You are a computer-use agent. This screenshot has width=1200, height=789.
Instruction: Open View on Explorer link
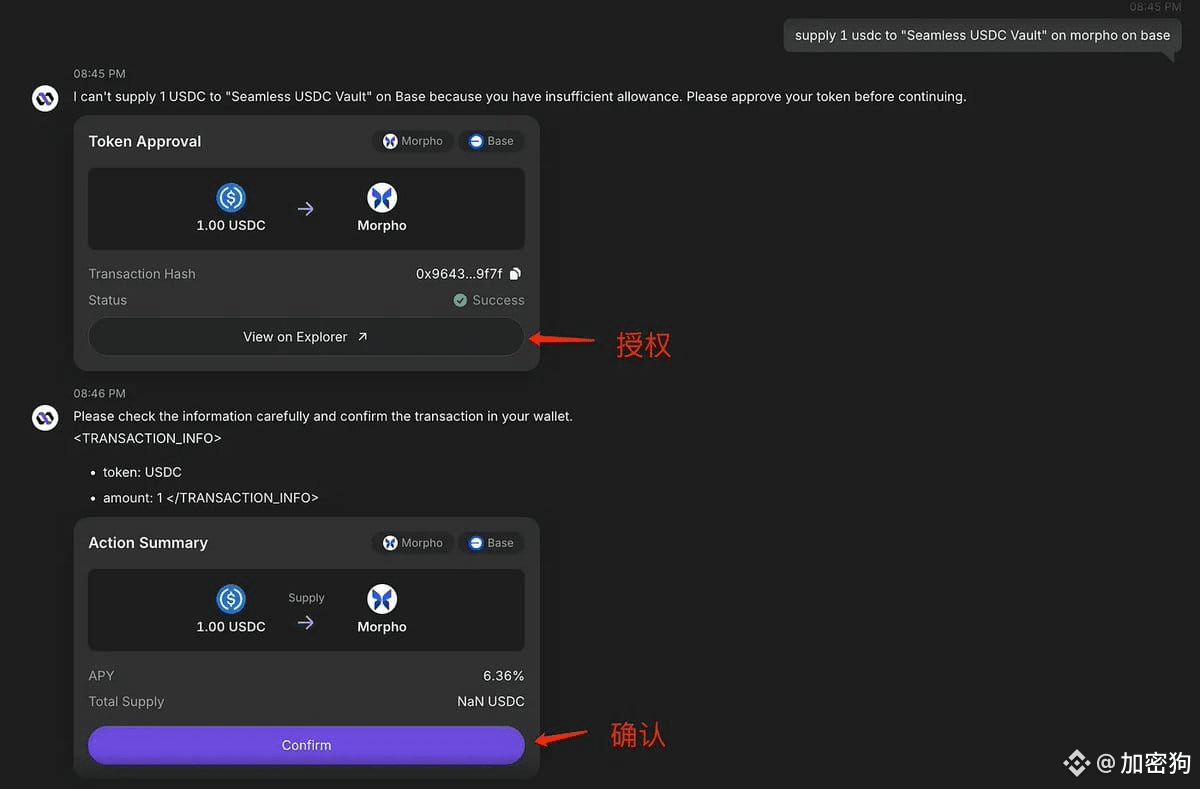point(306,337)
